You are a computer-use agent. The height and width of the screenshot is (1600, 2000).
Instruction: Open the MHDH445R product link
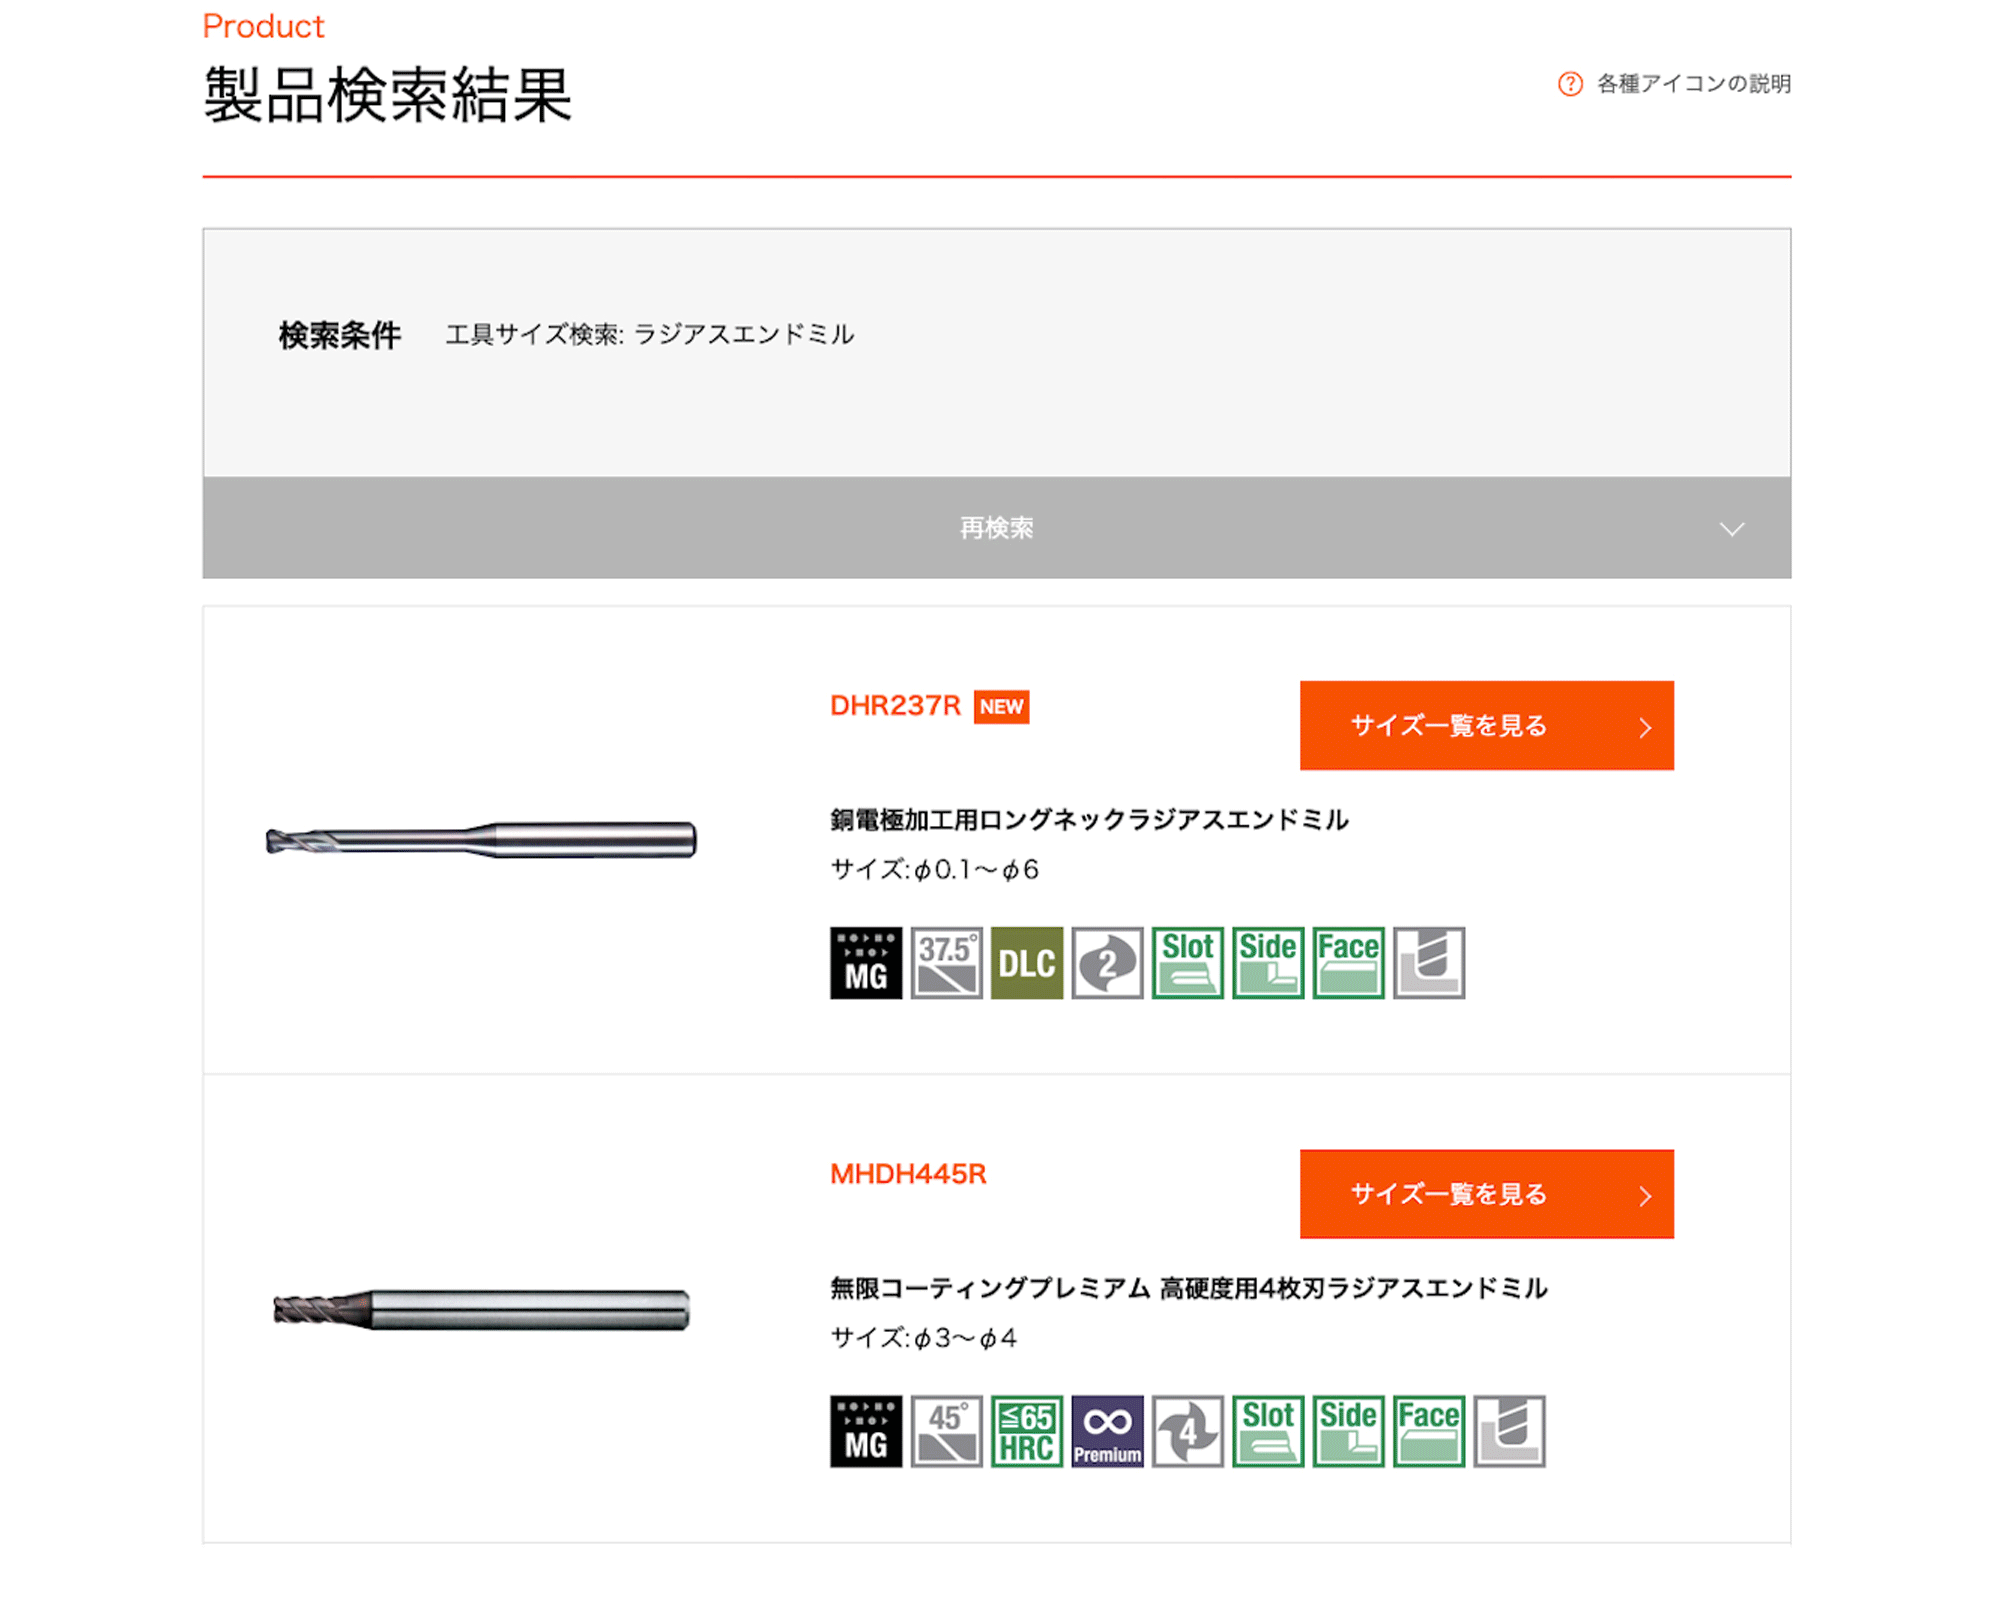point(908,1174)
